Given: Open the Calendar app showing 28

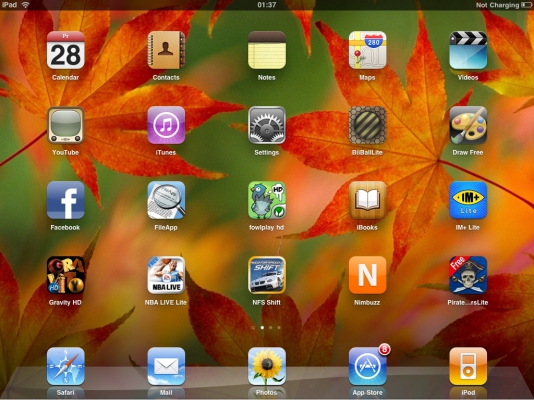Looking at the screenshot, I should [65, 50].
